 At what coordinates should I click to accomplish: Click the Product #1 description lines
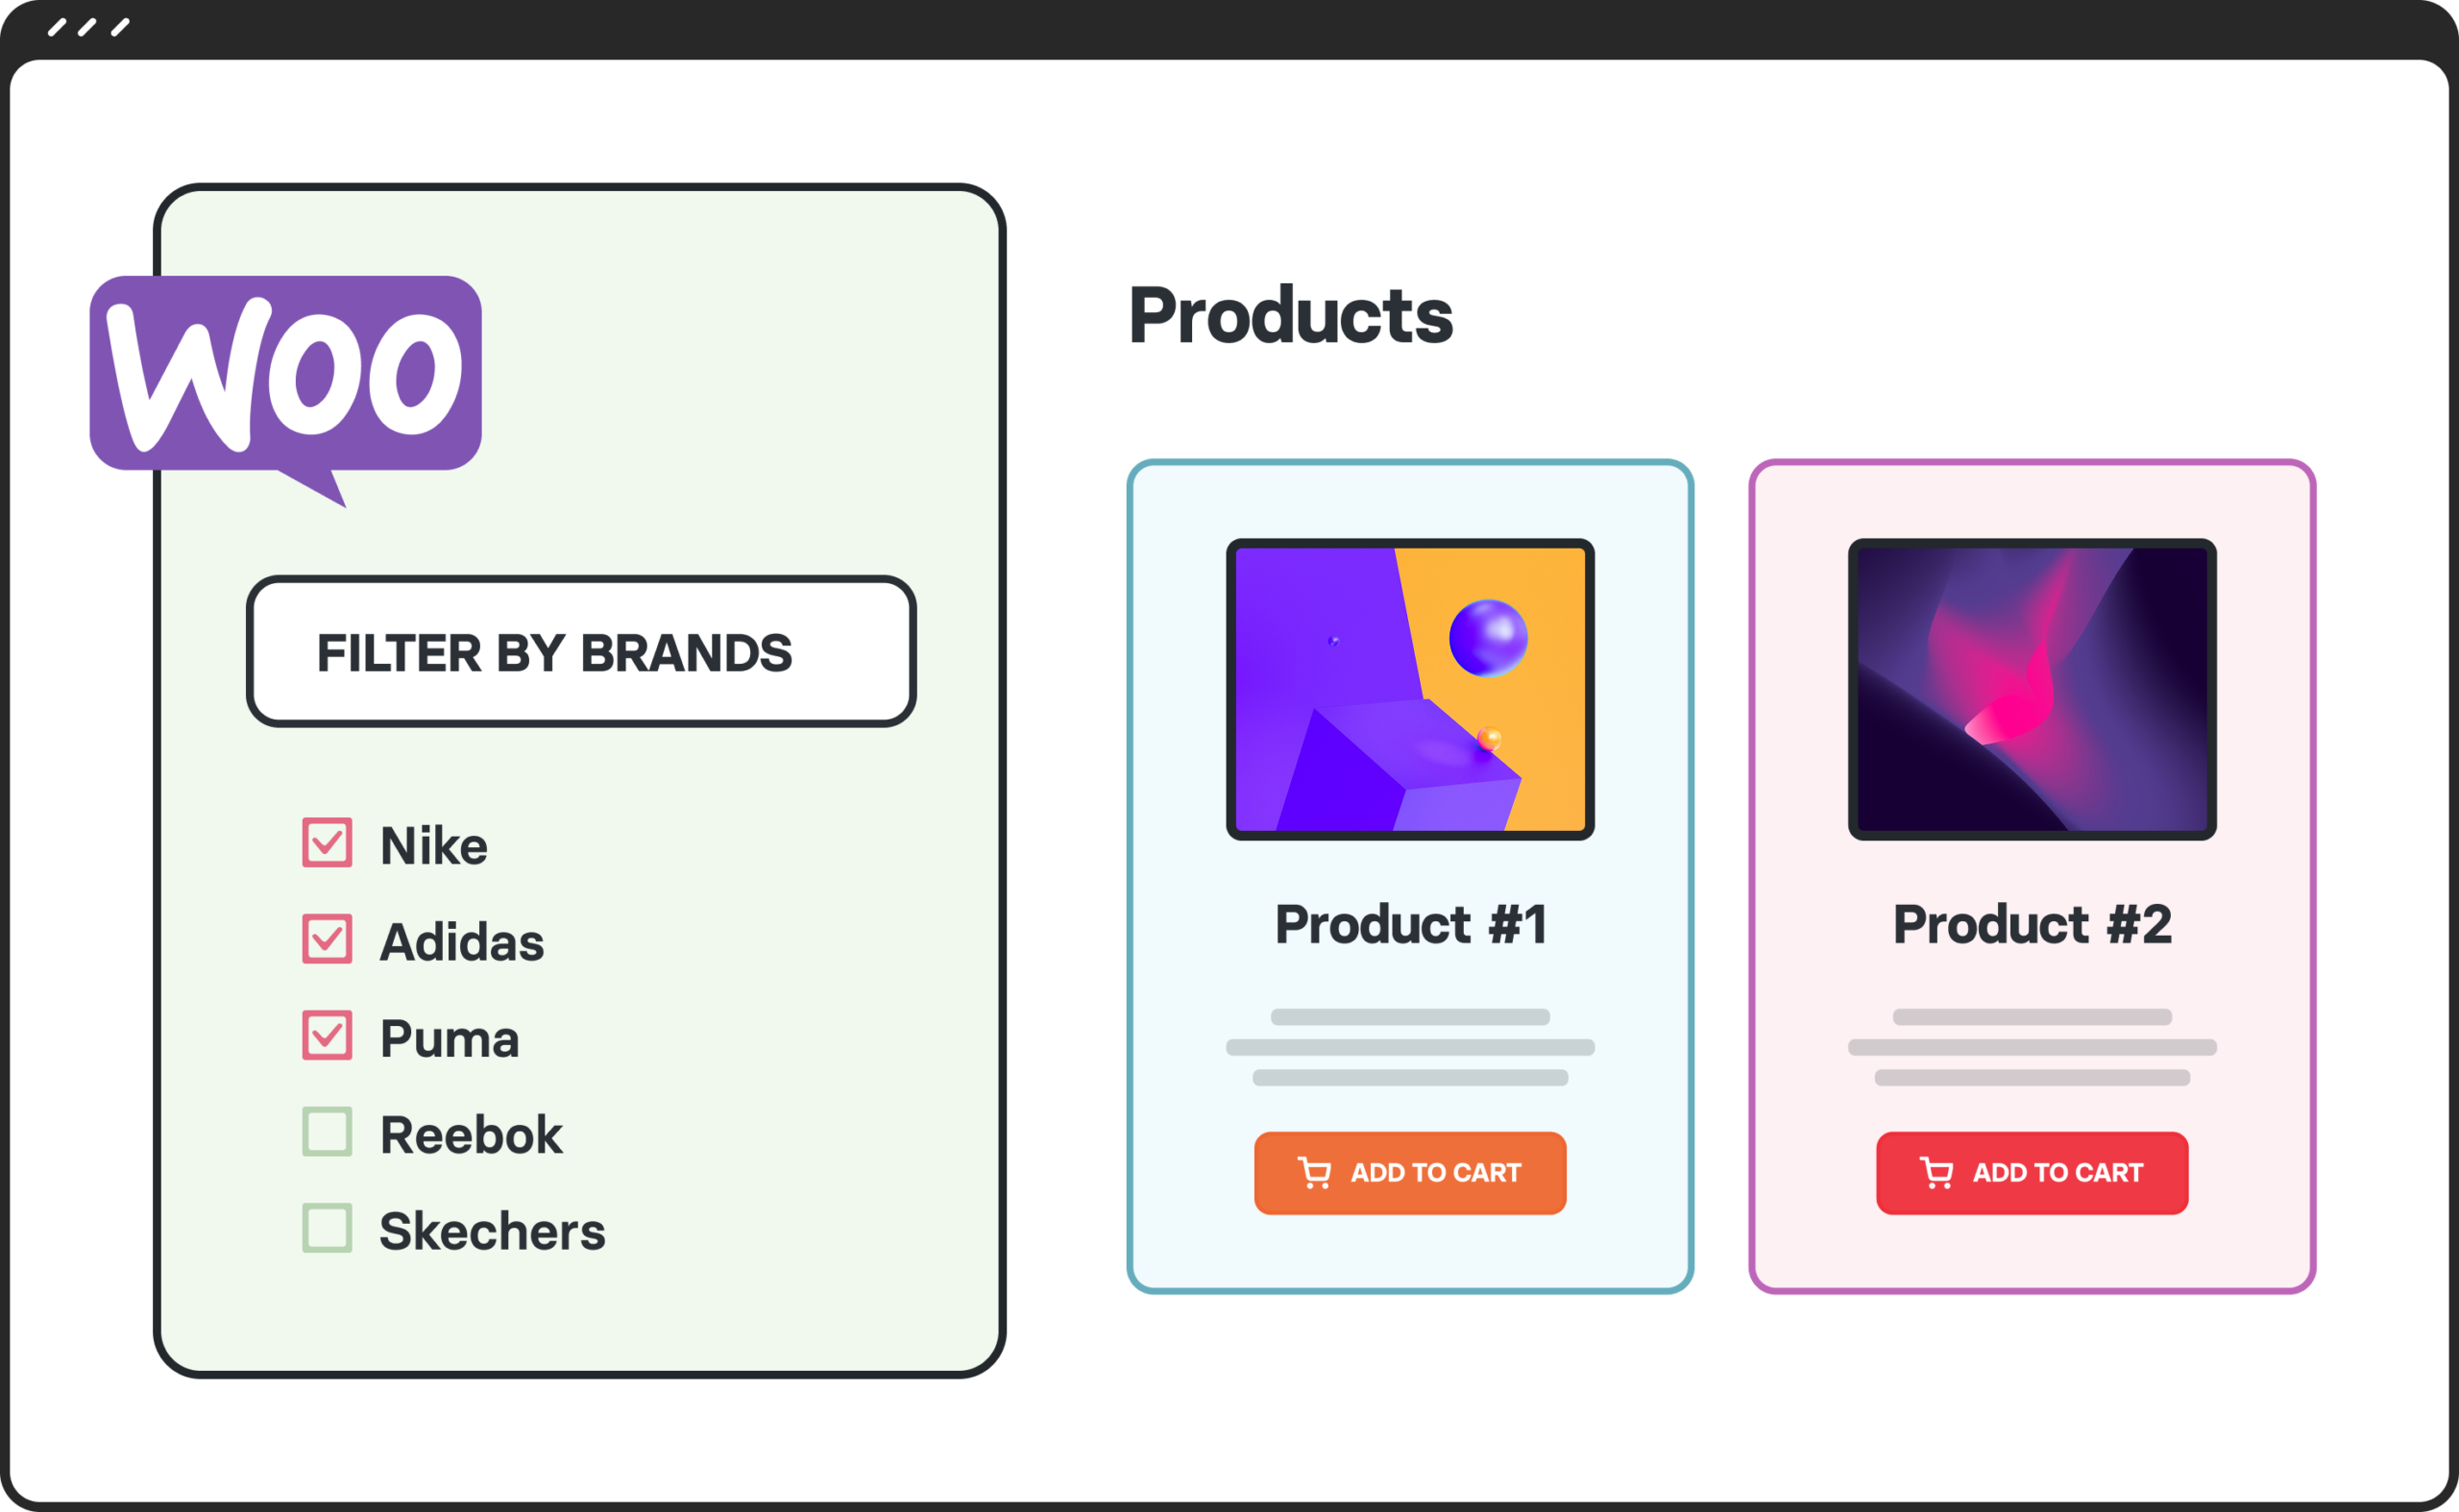tap(1410, 1047)
